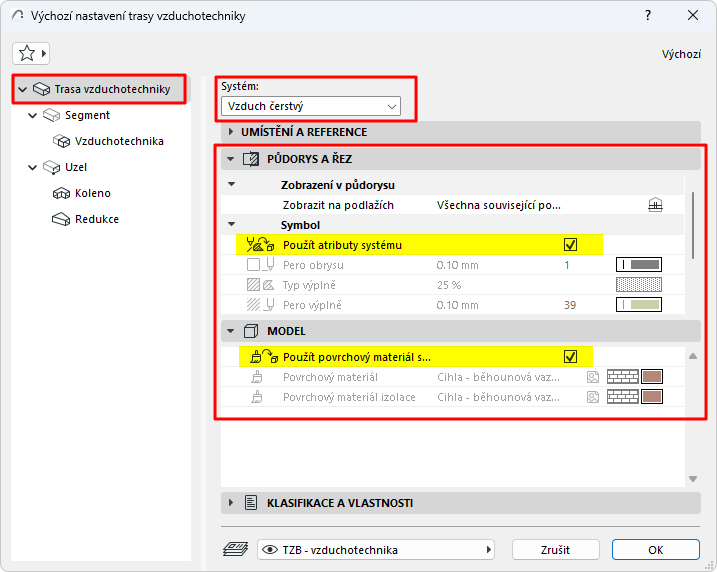Screen dimensions: 717x572
Task: Click the Segment node icon
Action: tap(51, 115)
